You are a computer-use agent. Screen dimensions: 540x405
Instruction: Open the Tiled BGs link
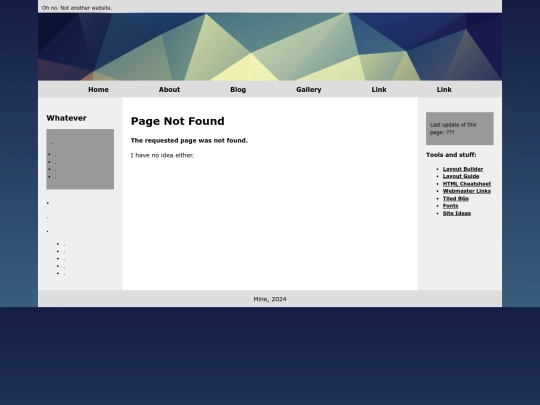(x=456, y=199)
